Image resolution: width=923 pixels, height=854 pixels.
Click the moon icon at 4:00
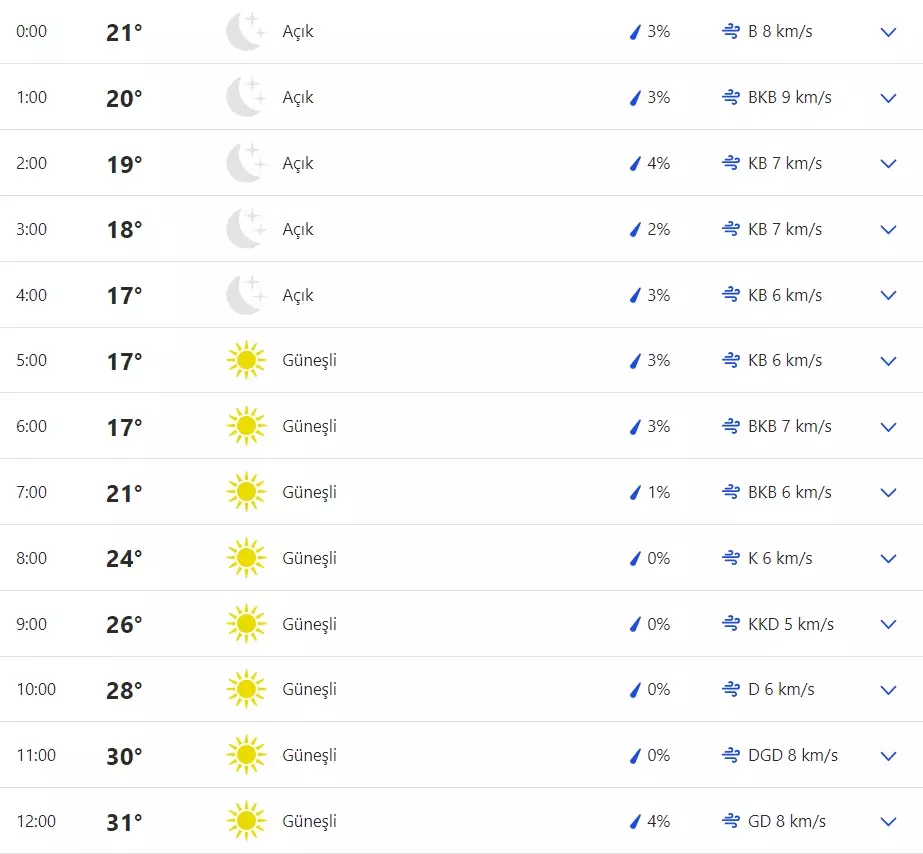[245, 295]
